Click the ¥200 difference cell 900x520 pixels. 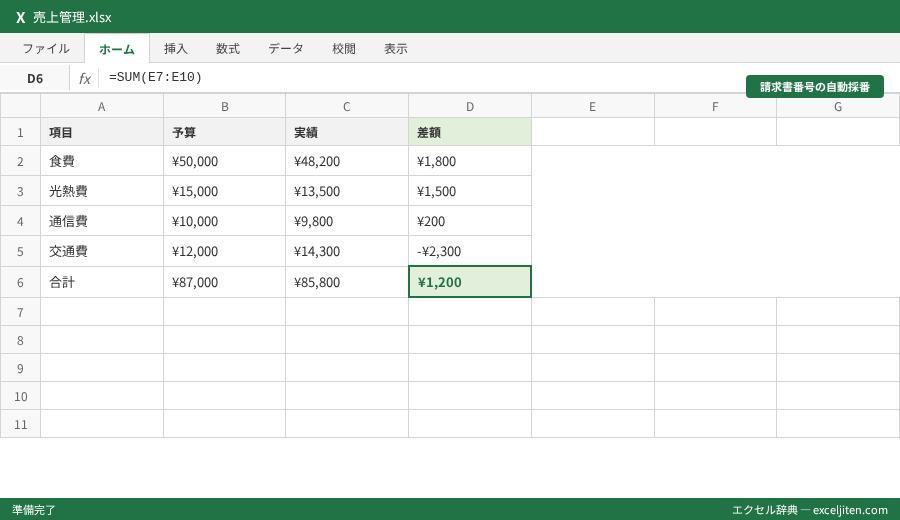[470, 221]
